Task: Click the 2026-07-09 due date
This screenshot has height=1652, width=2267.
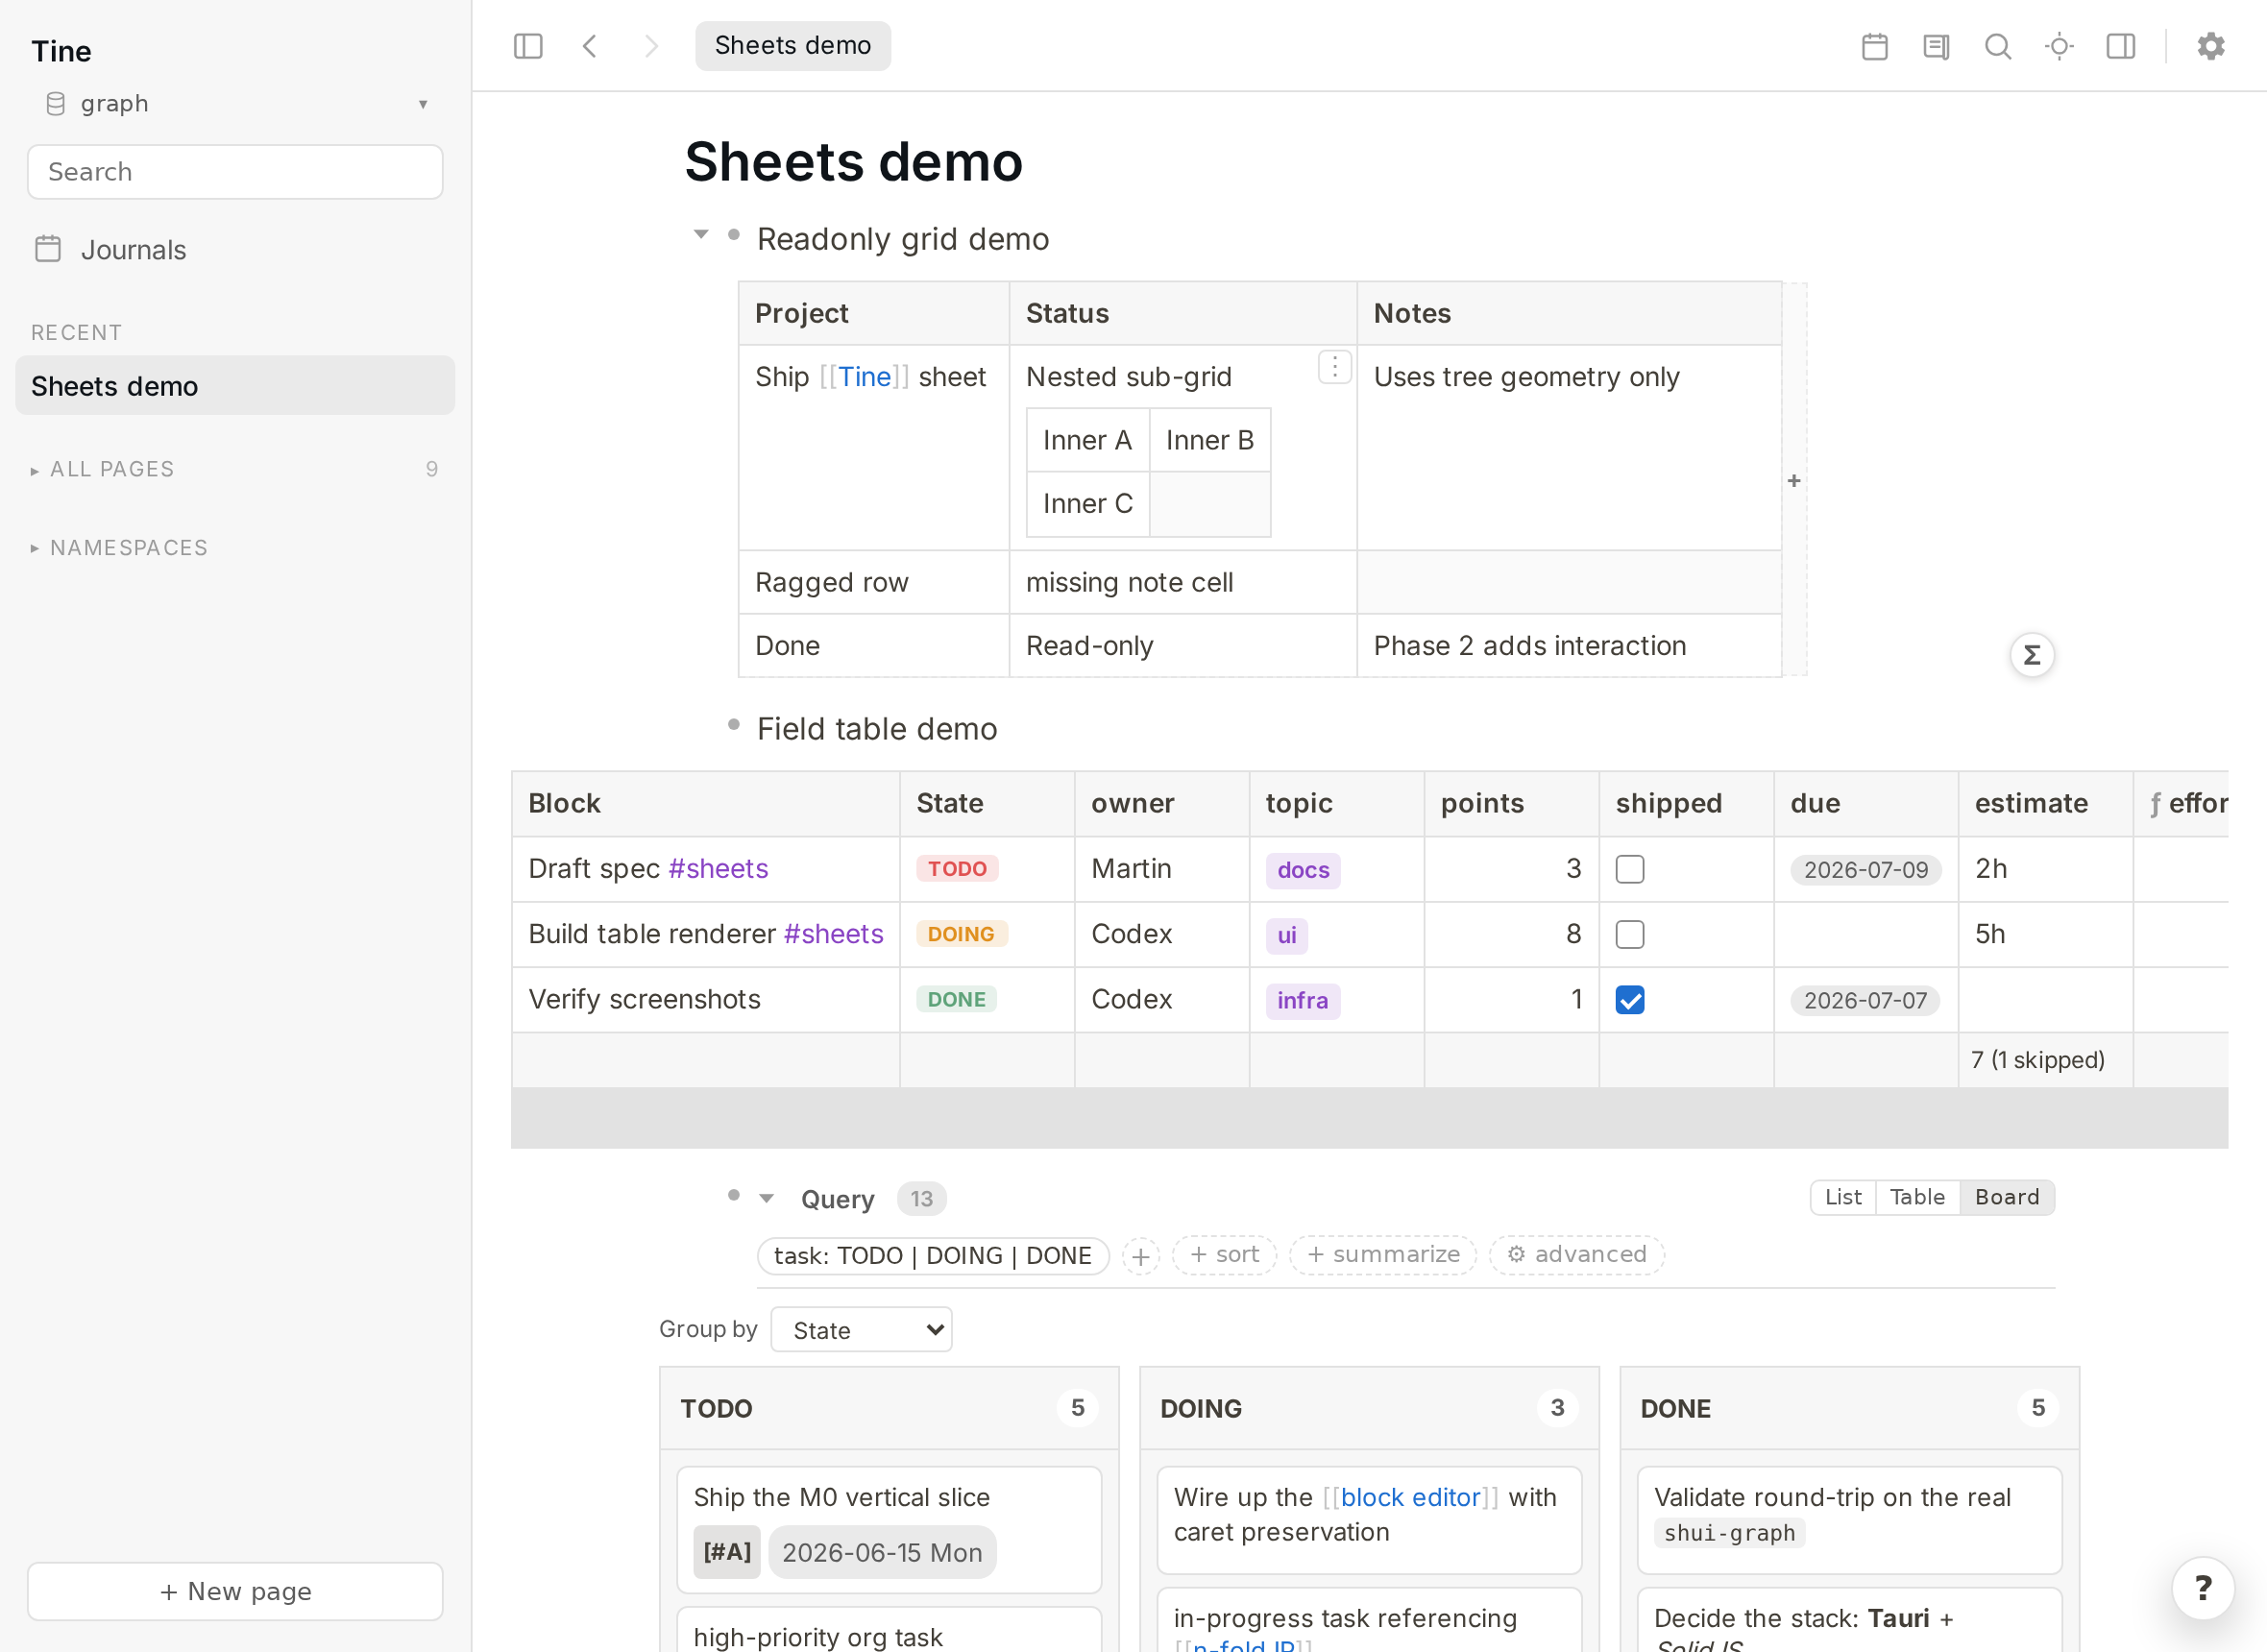Action: 1866,870
